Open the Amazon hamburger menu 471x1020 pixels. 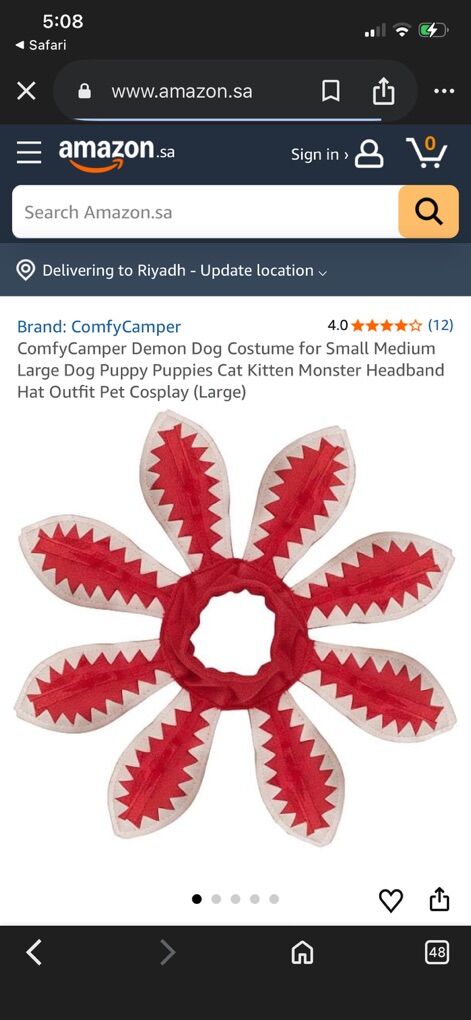pyautogui.click(x=29, y=154)
